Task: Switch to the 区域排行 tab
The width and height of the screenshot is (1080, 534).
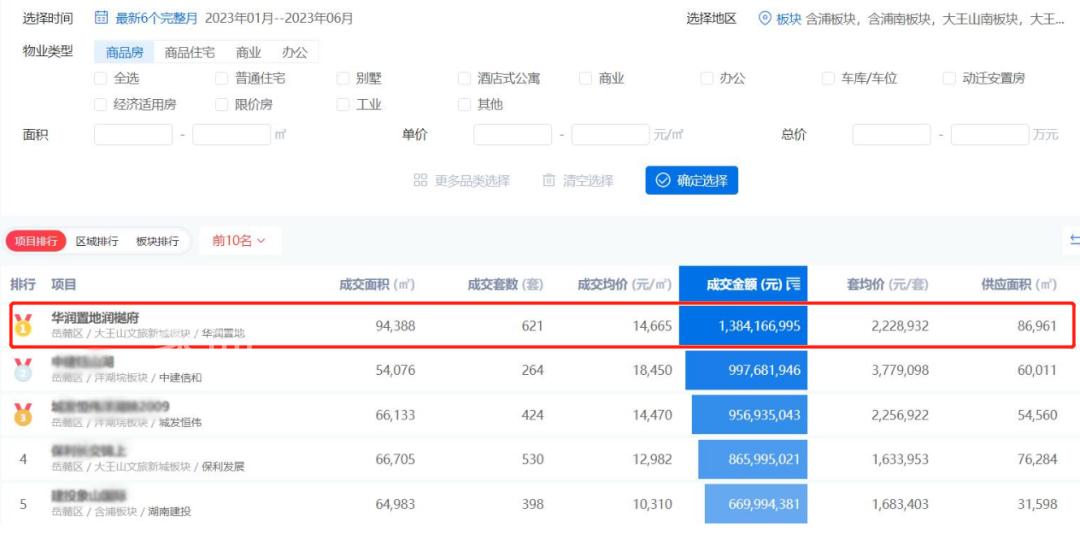Action: [97, 241]
